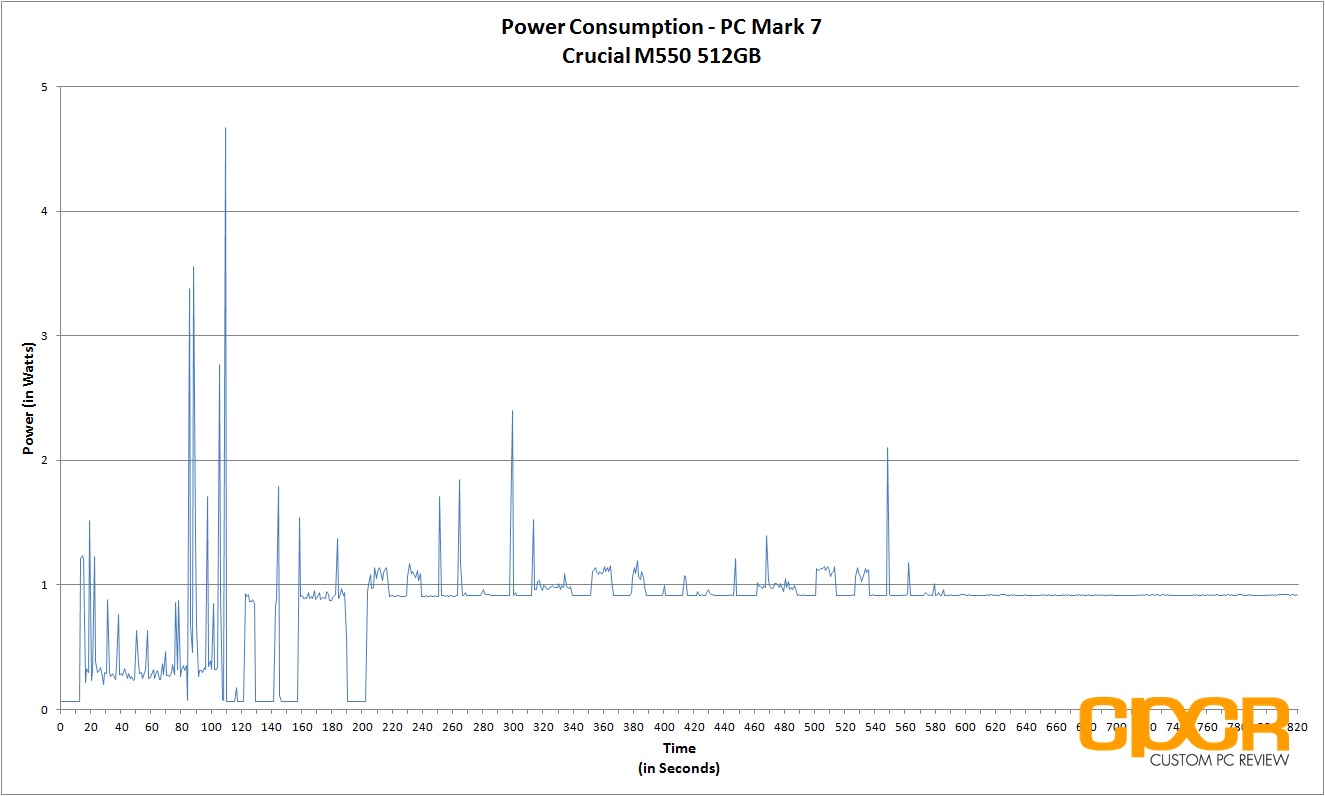Click the 'Time' x-axis label

pyautogui.click(x=679, y=748)
